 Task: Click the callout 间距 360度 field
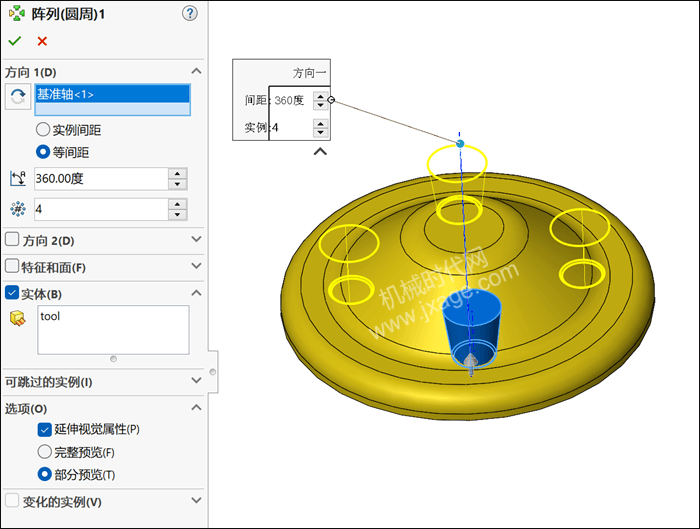coord(292,100)
